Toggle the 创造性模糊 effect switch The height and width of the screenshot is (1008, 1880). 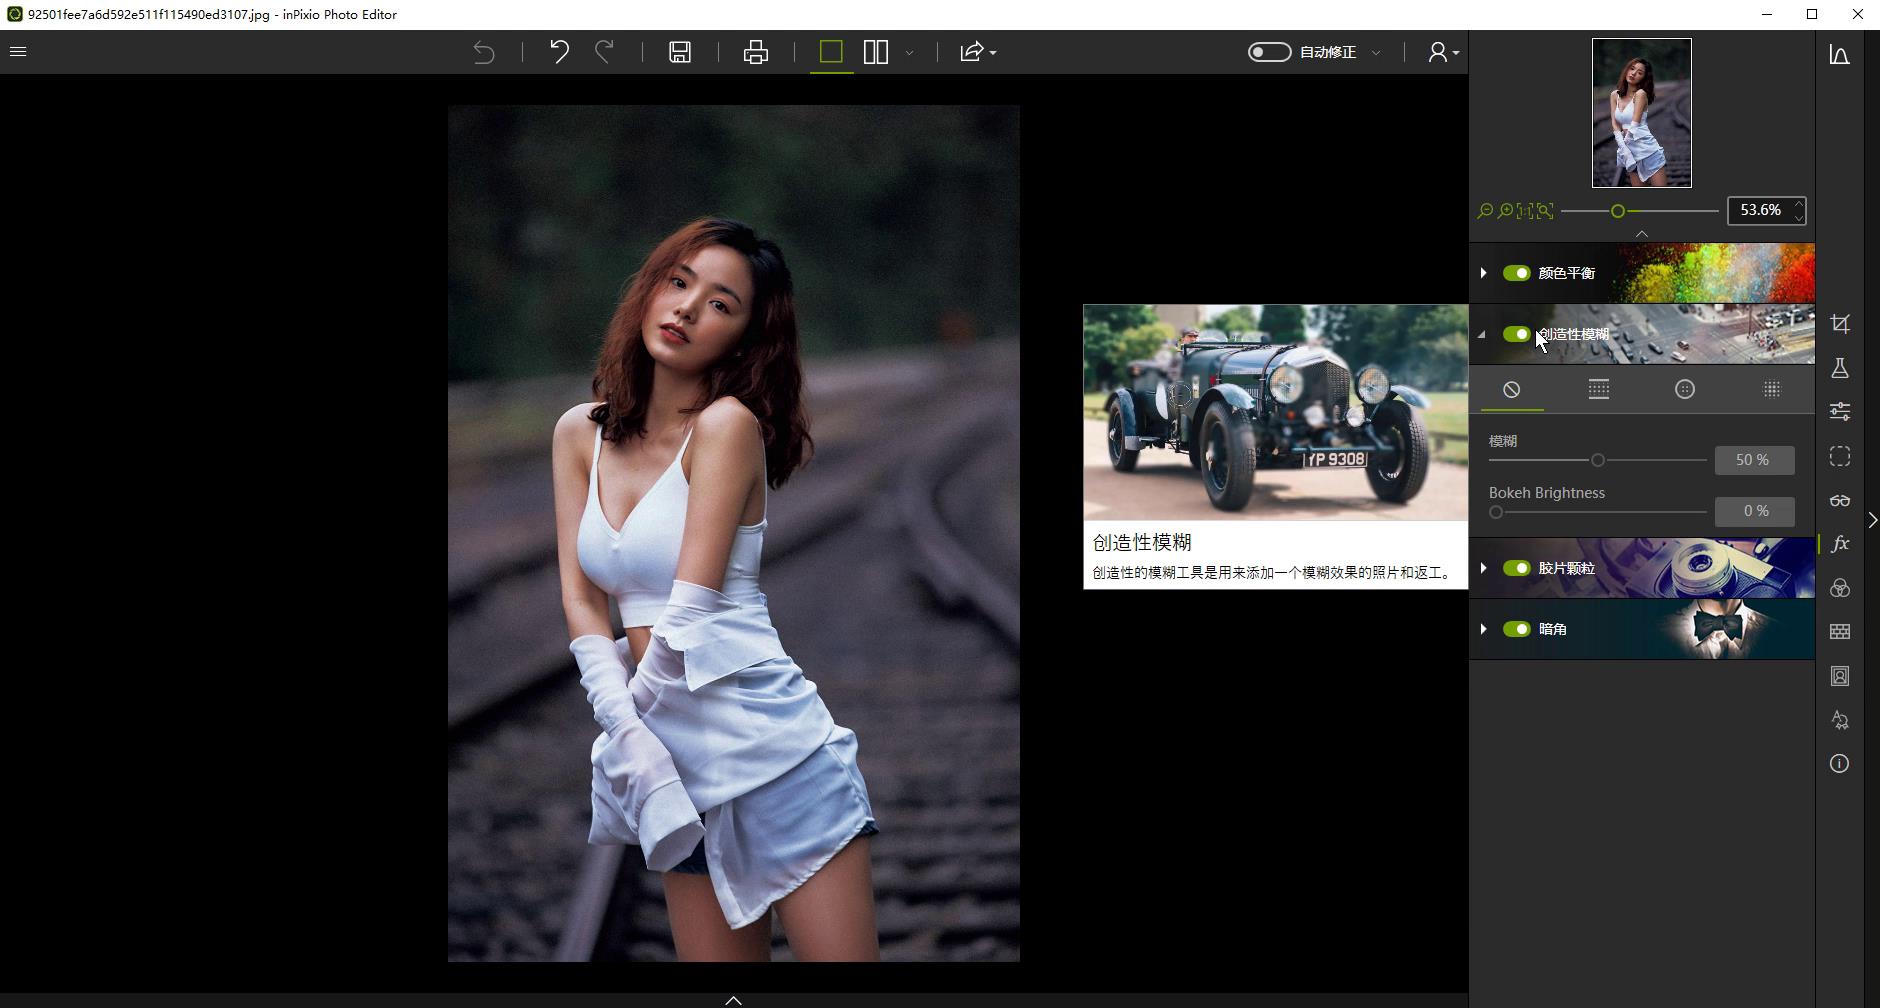pos(1517,334)
